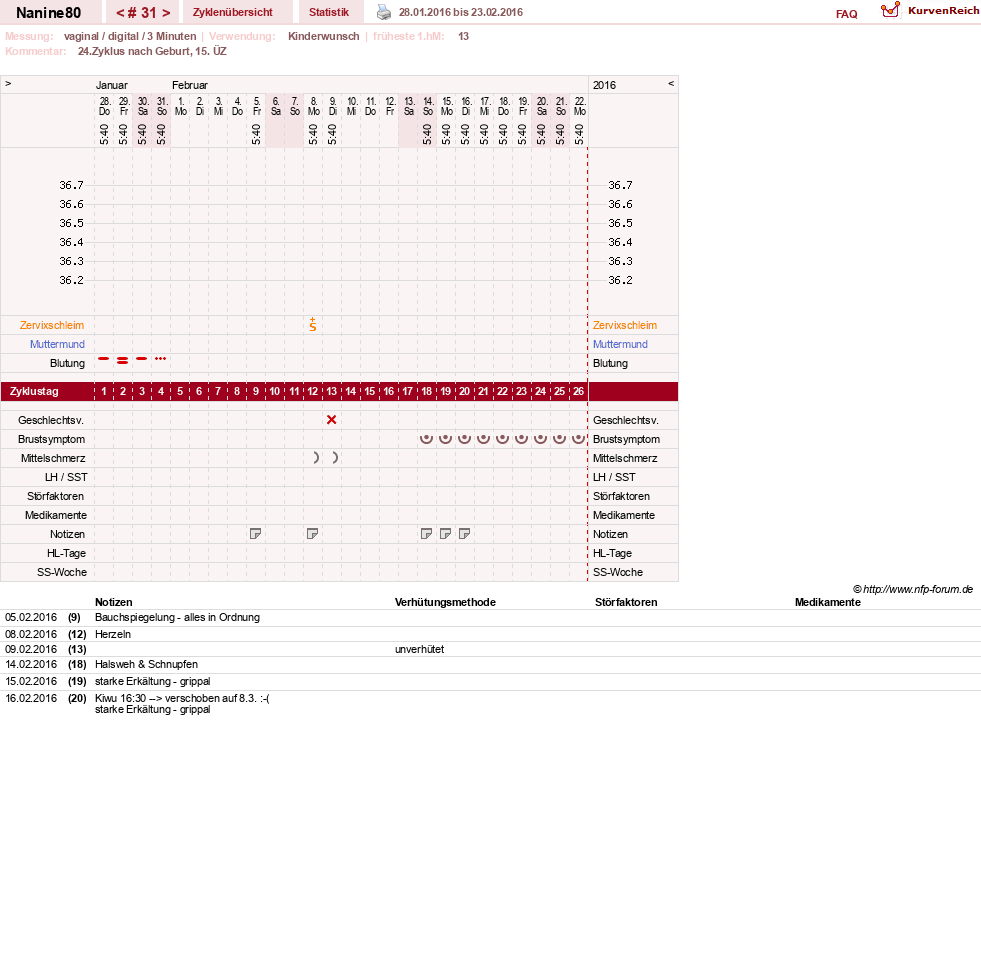Select cycle day 13 in Zyklustag bar
This screenshot has height=955, width=981.
point(332,391)
